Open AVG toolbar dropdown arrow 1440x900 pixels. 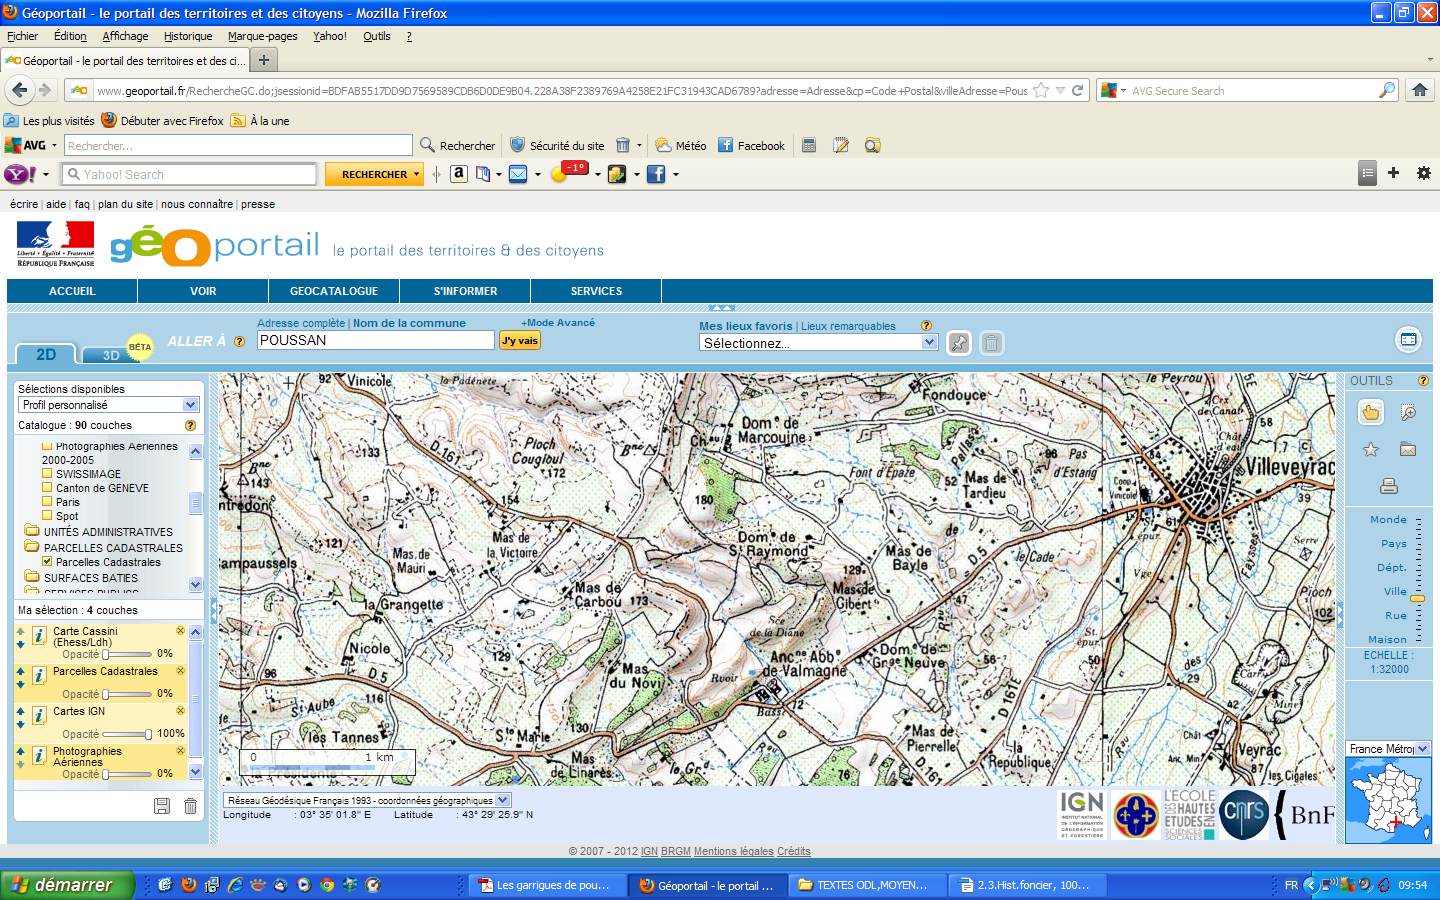pos(54,145)
